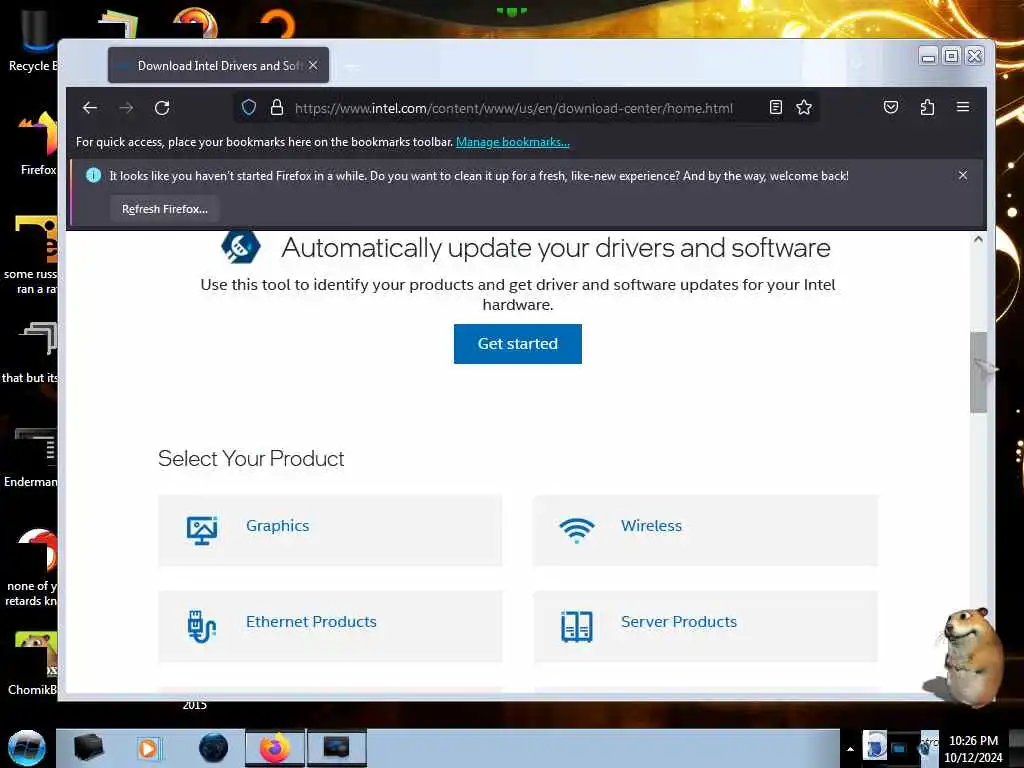The width and height of the screenshot is (1024, 768).
Task: Click the site security padlock icon
Action: [277, 108]
